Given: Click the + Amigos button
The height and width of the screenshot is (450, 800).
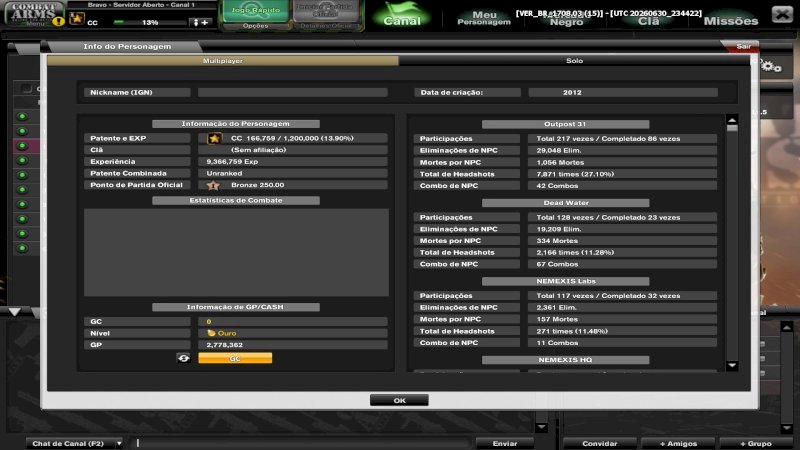Looking at the screenshot, I should click(x=678, y=443).
